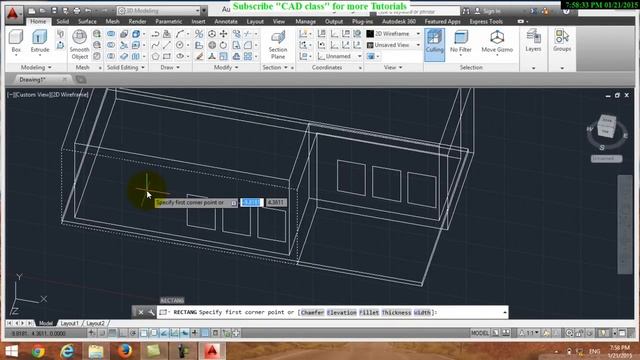
Task: Click Undo in the quick access toolbar
Action: coord(88,11)
